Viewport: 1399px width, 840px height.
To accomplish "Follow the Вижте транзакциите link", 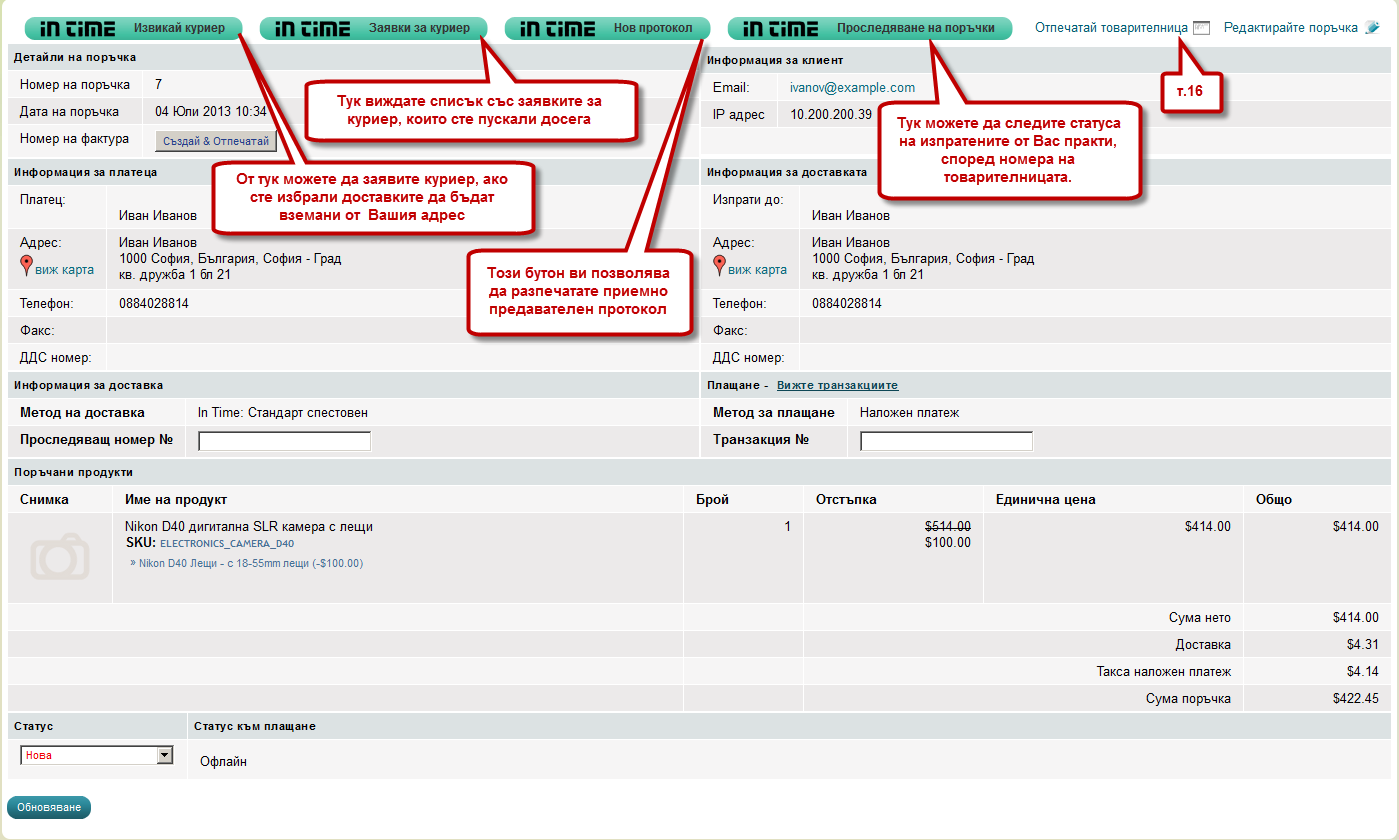I will click(837, 386).
